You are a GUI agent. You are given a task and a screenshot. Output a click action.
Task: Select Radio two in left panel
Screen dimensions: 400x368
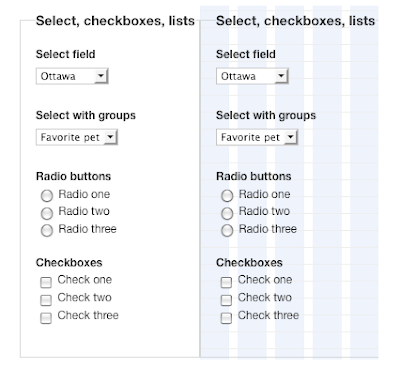[47, 213]
